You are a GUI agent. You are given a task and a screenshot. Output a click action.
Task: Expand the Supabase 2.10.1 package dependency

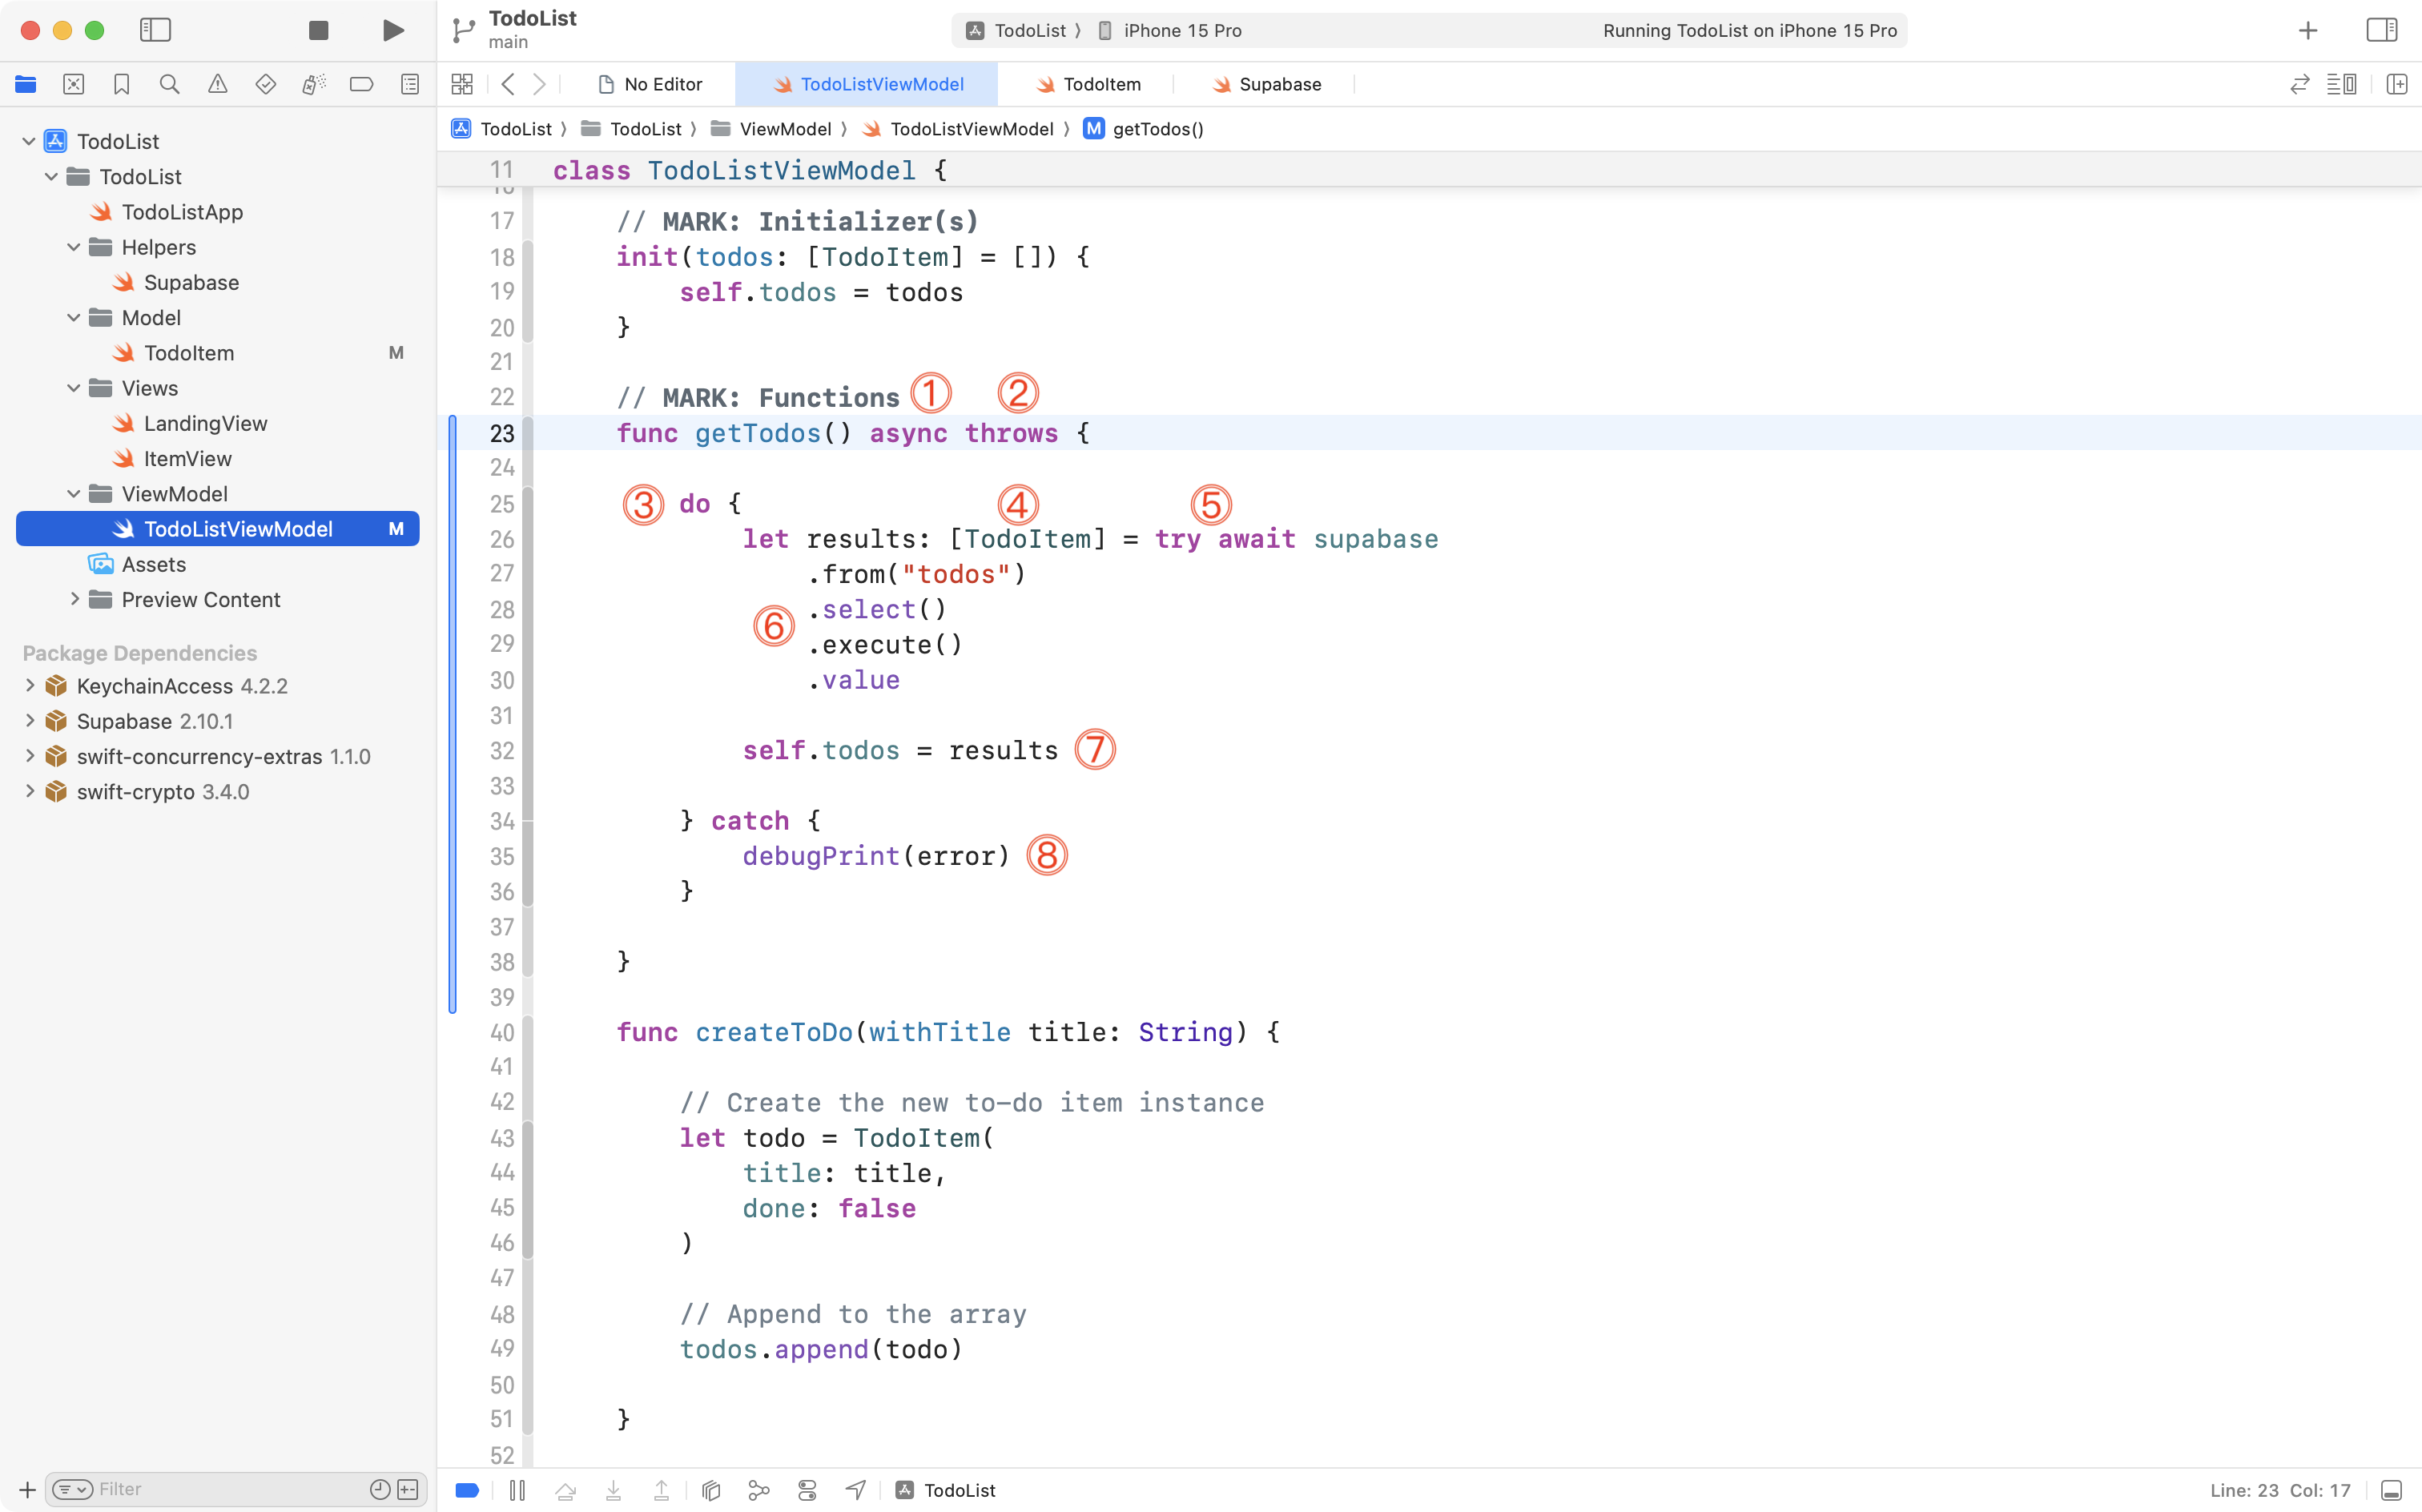click(29, 721)
